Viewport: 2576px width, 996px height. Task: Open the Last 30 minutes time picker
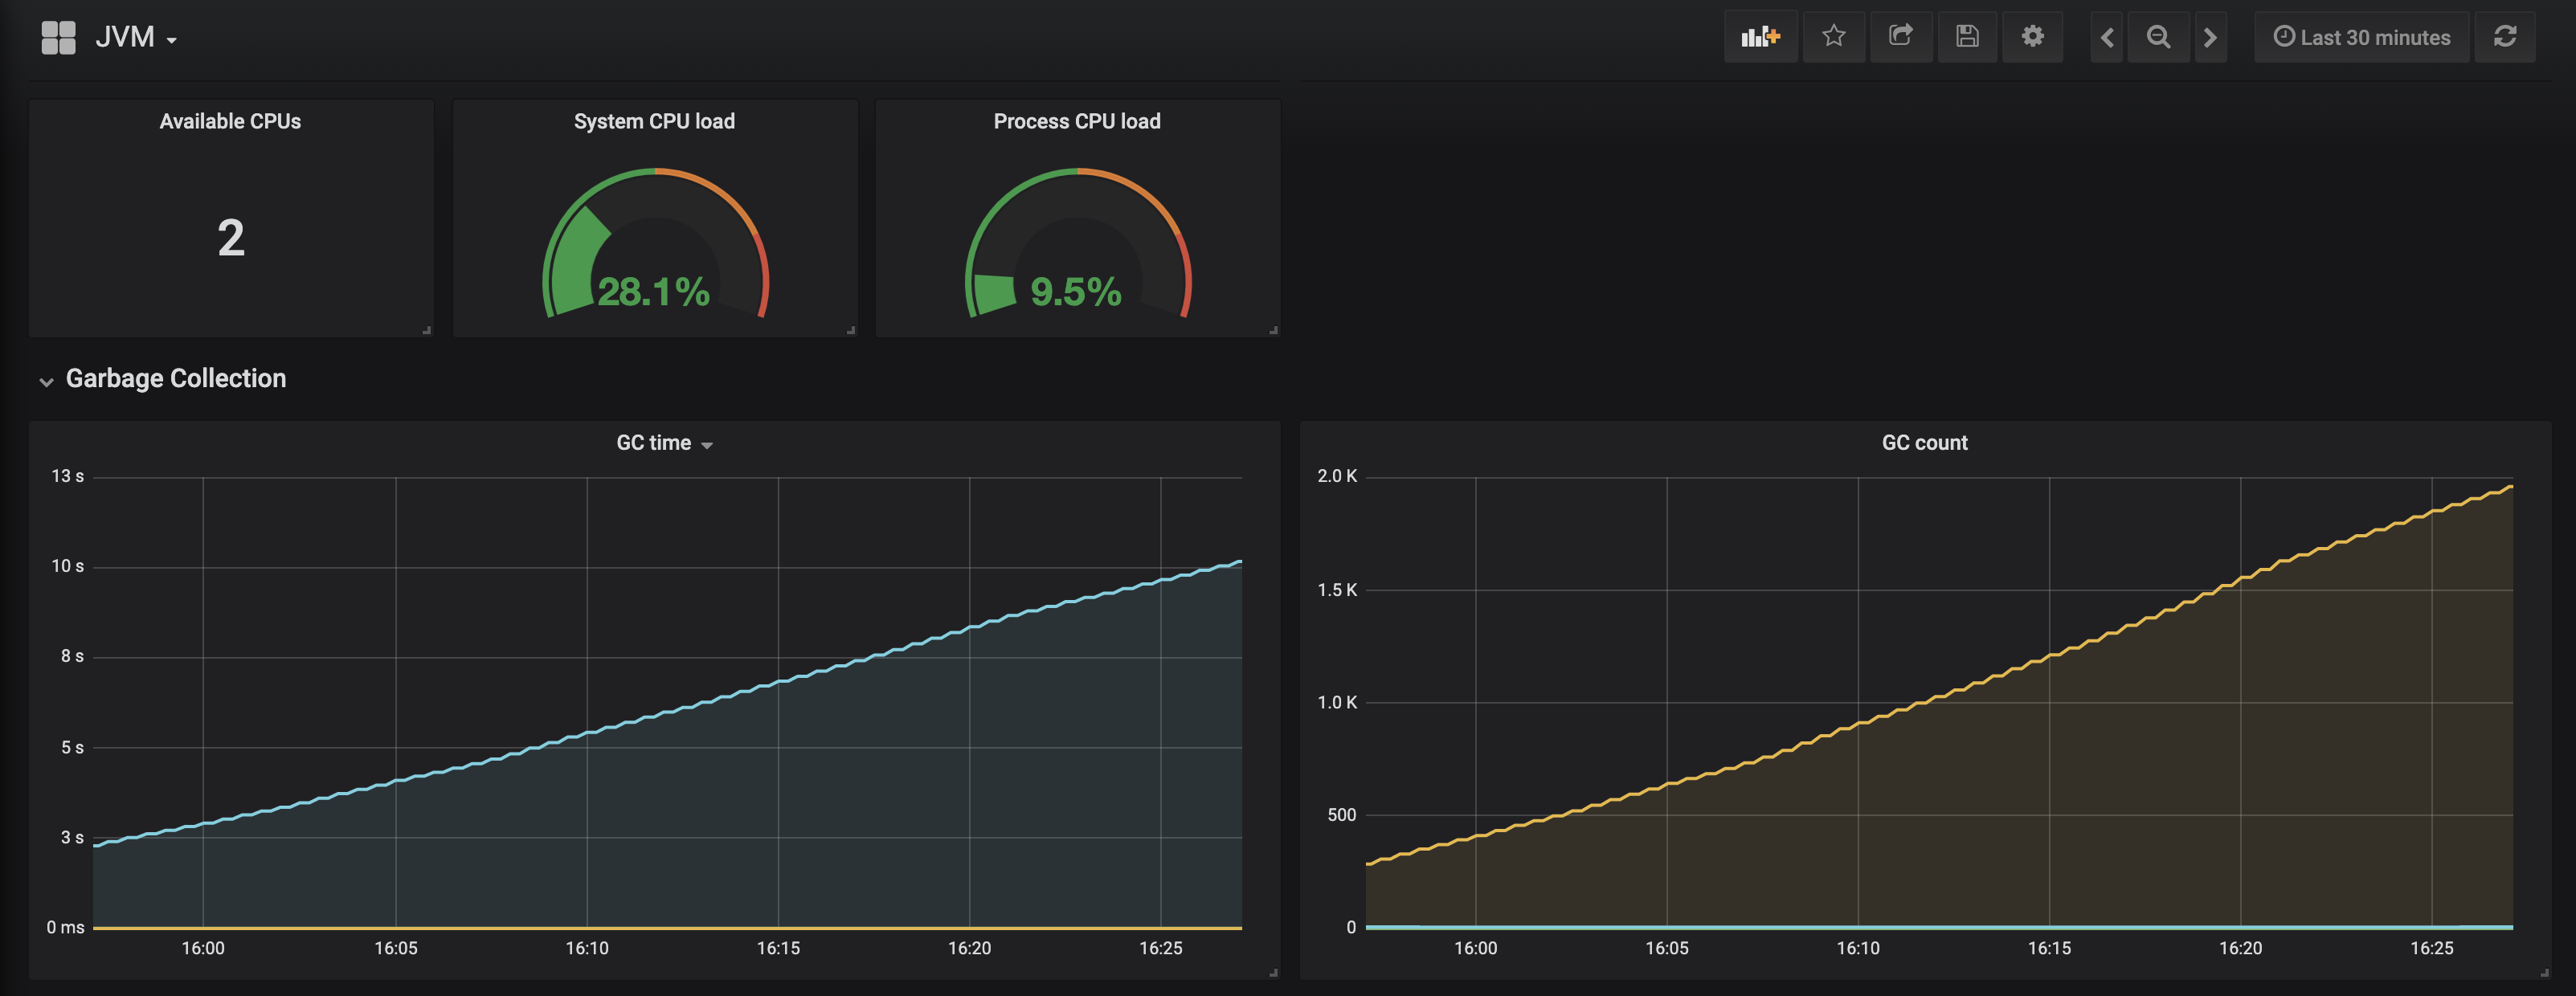[x=2362, y=37]
